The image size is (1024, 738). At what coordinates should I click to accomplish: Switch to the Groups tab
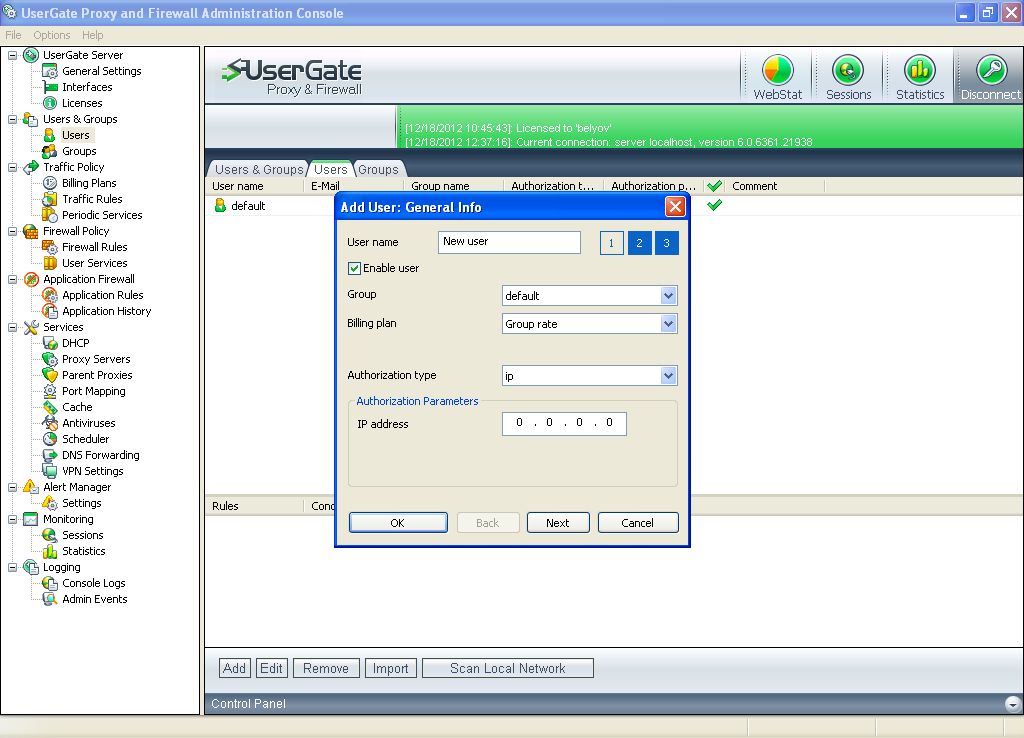click(x=378, y=170)
